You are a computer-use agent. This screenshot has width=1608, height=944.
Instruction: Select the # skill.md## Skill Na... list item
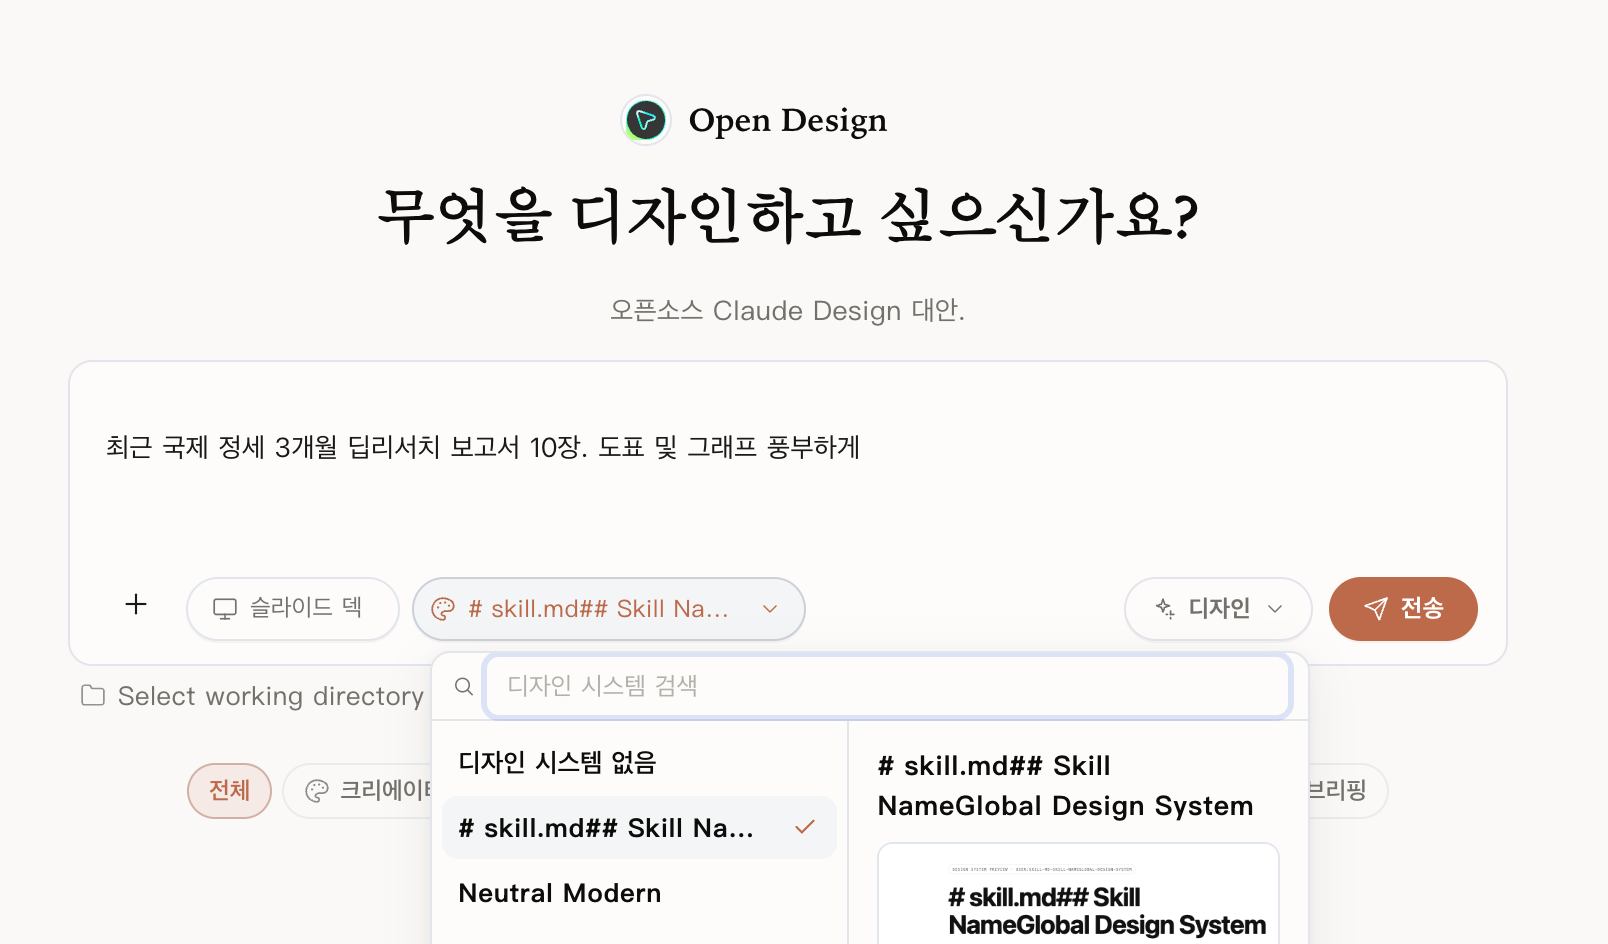click(639, 827)
